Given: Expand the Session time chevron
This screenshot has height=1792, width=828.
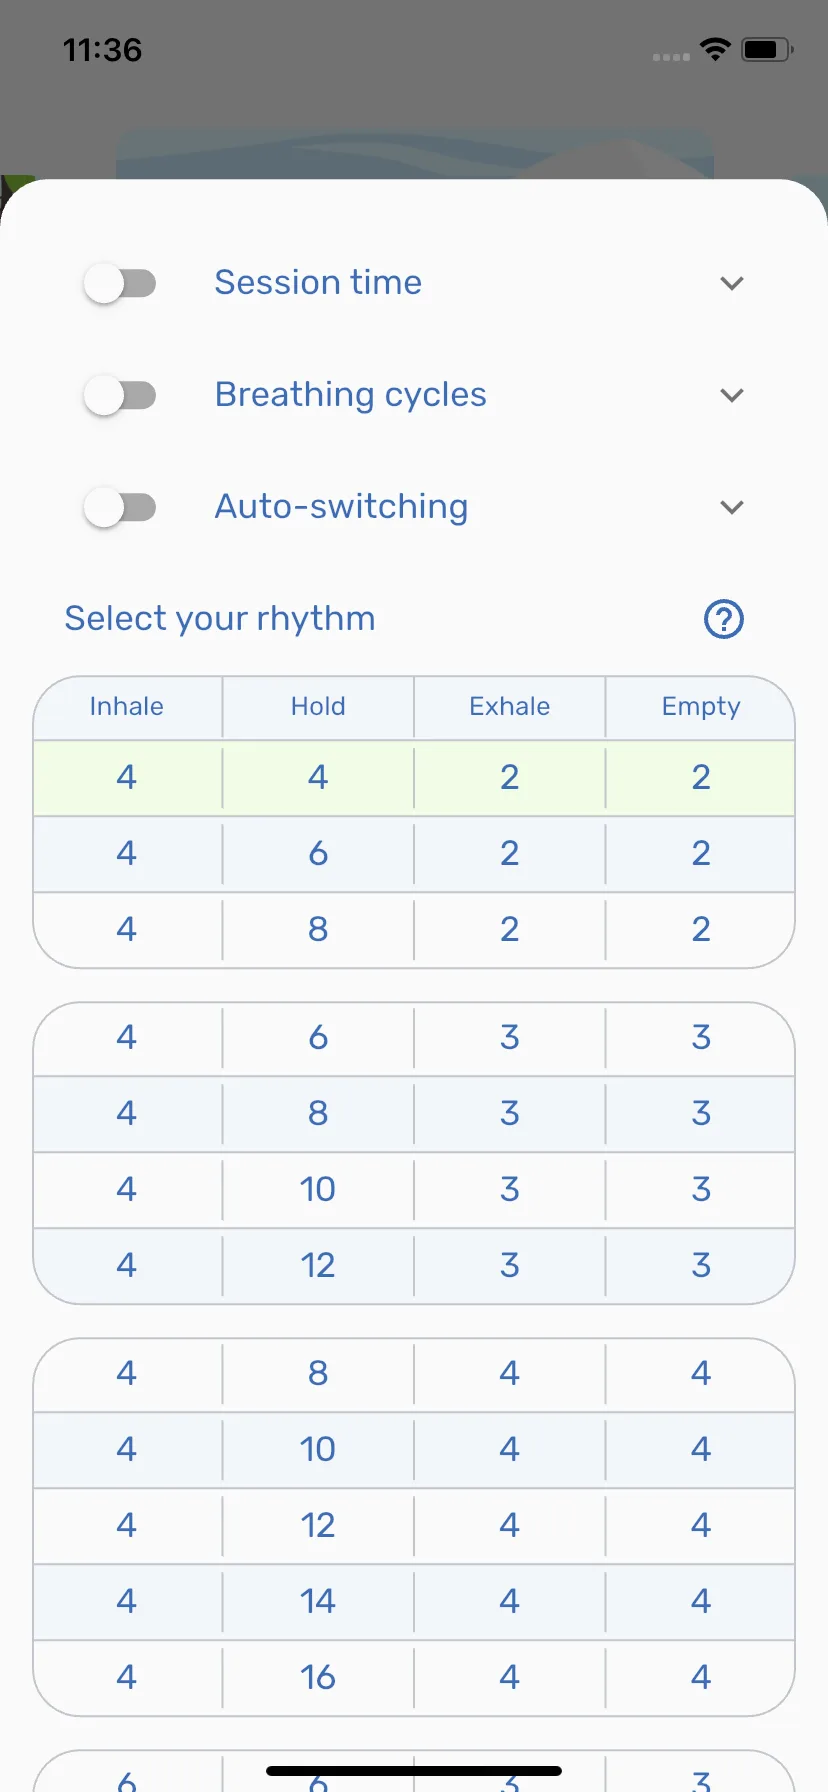Looking at the screenshot, I should [732, 283].
